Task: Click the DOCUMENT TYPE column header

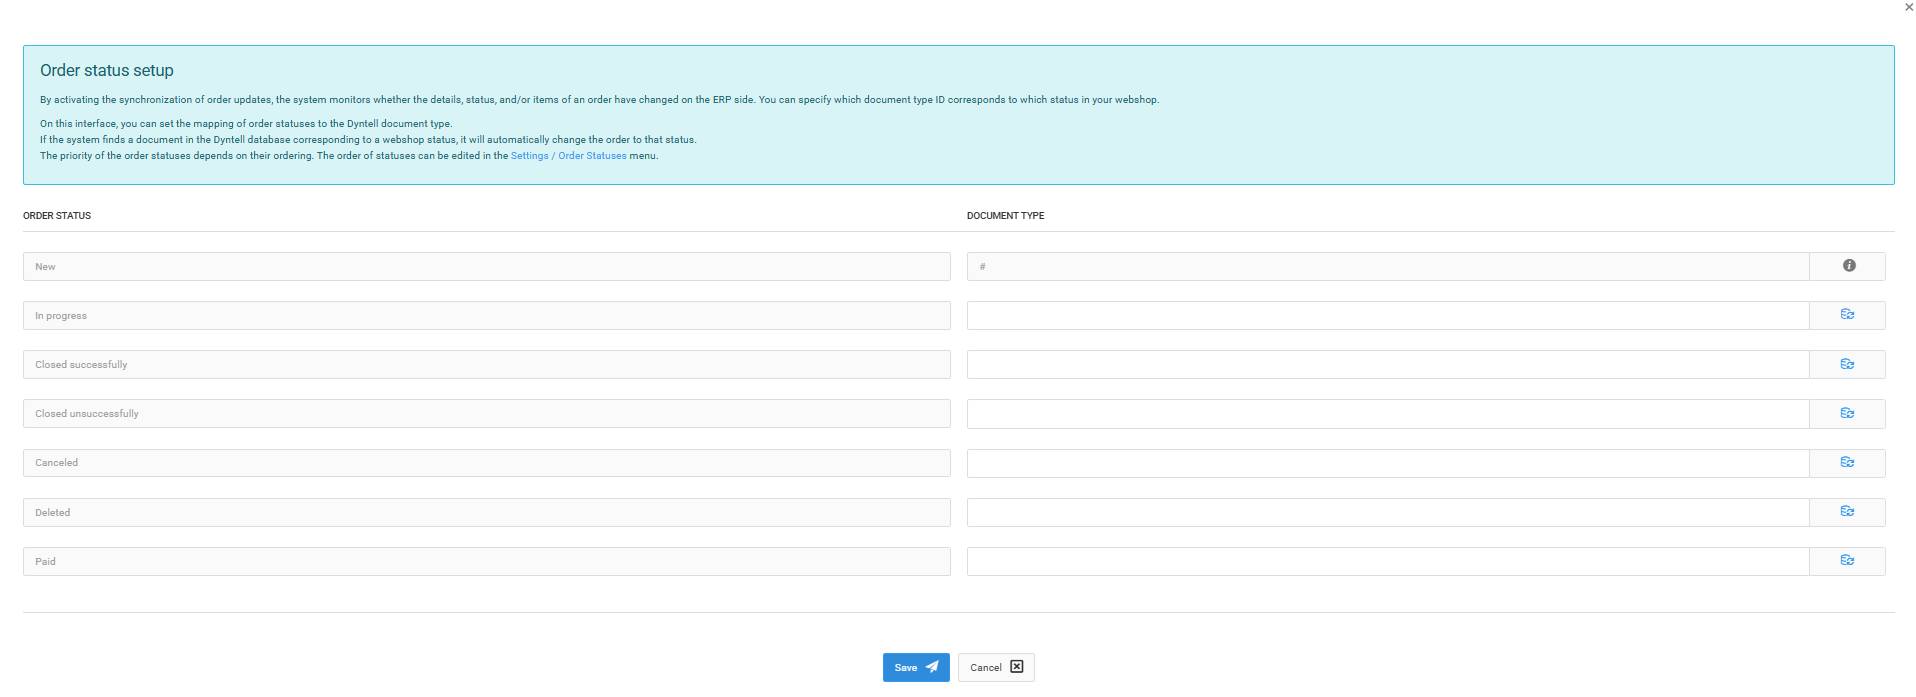Action: (1005, 216)
